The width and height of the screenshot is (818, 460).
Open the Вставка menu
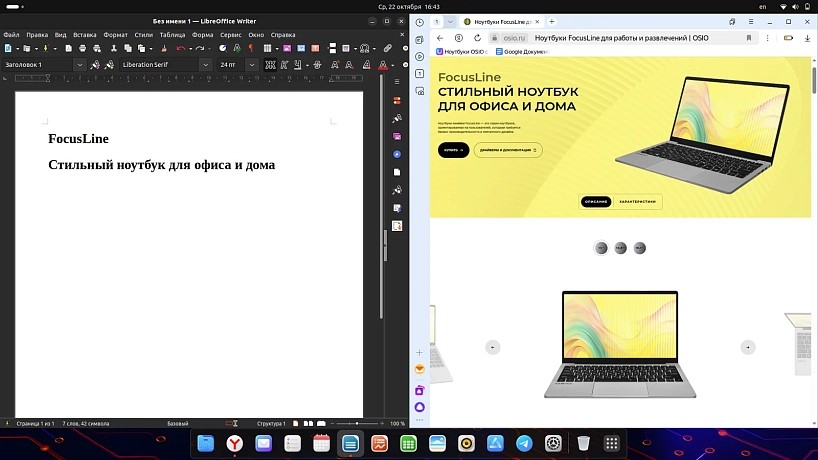[x=84, y=34]
